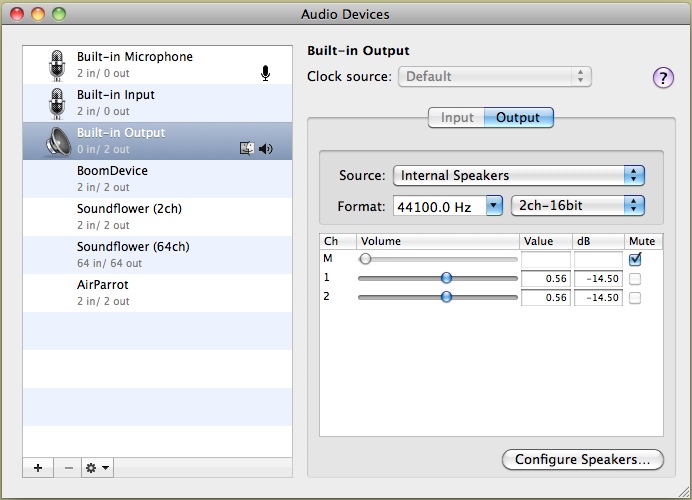Mute channel 1 with its checkbox
692x500 pixels.
click(x=635, y=278)
